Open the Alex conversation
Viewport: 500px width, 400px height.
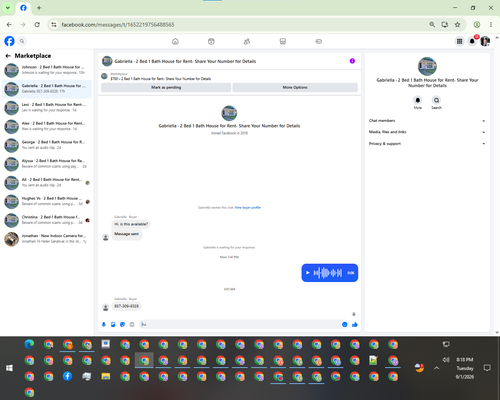tap(47, 126)
